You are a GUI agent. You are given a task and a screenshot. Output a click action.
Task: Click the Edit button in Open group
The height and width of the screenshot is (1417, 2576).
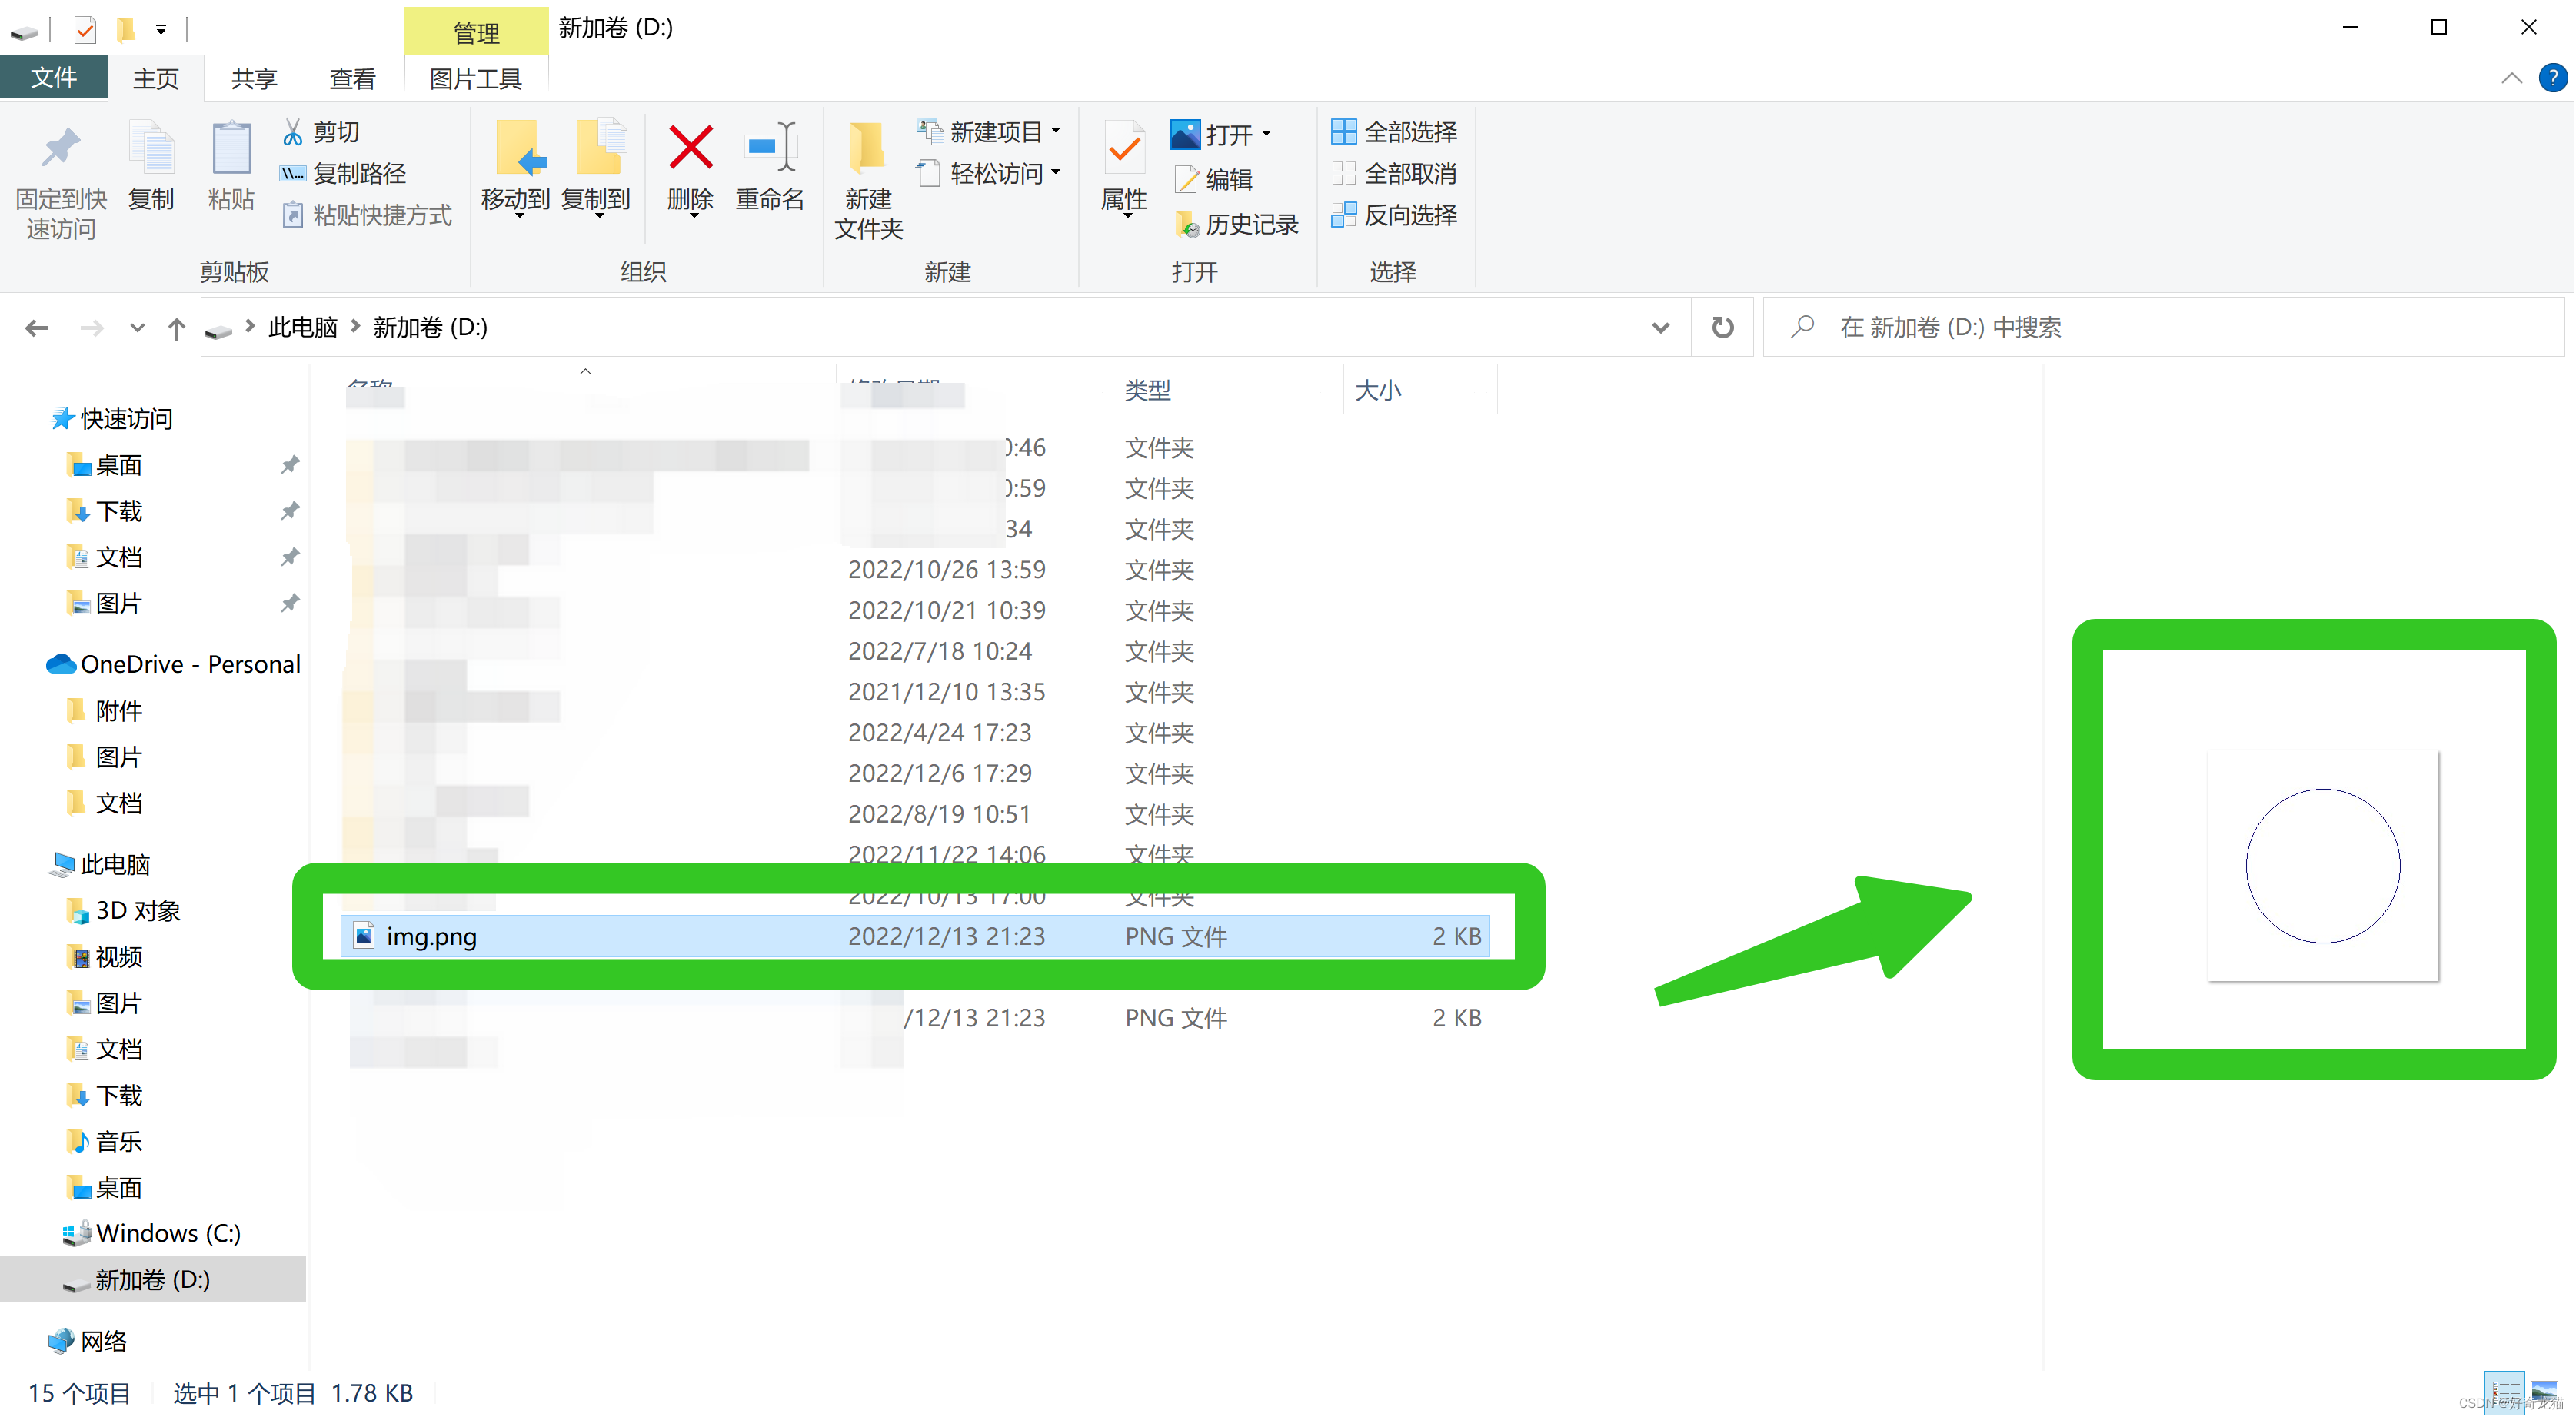tap(1214, 179)
